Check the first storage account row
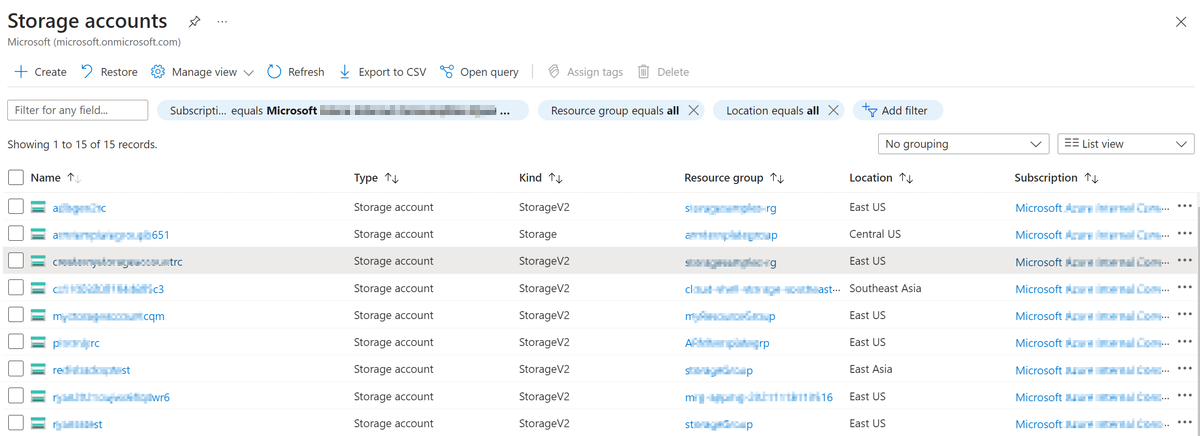Viewport: 1200px width, 436px height. coord(15,207)
